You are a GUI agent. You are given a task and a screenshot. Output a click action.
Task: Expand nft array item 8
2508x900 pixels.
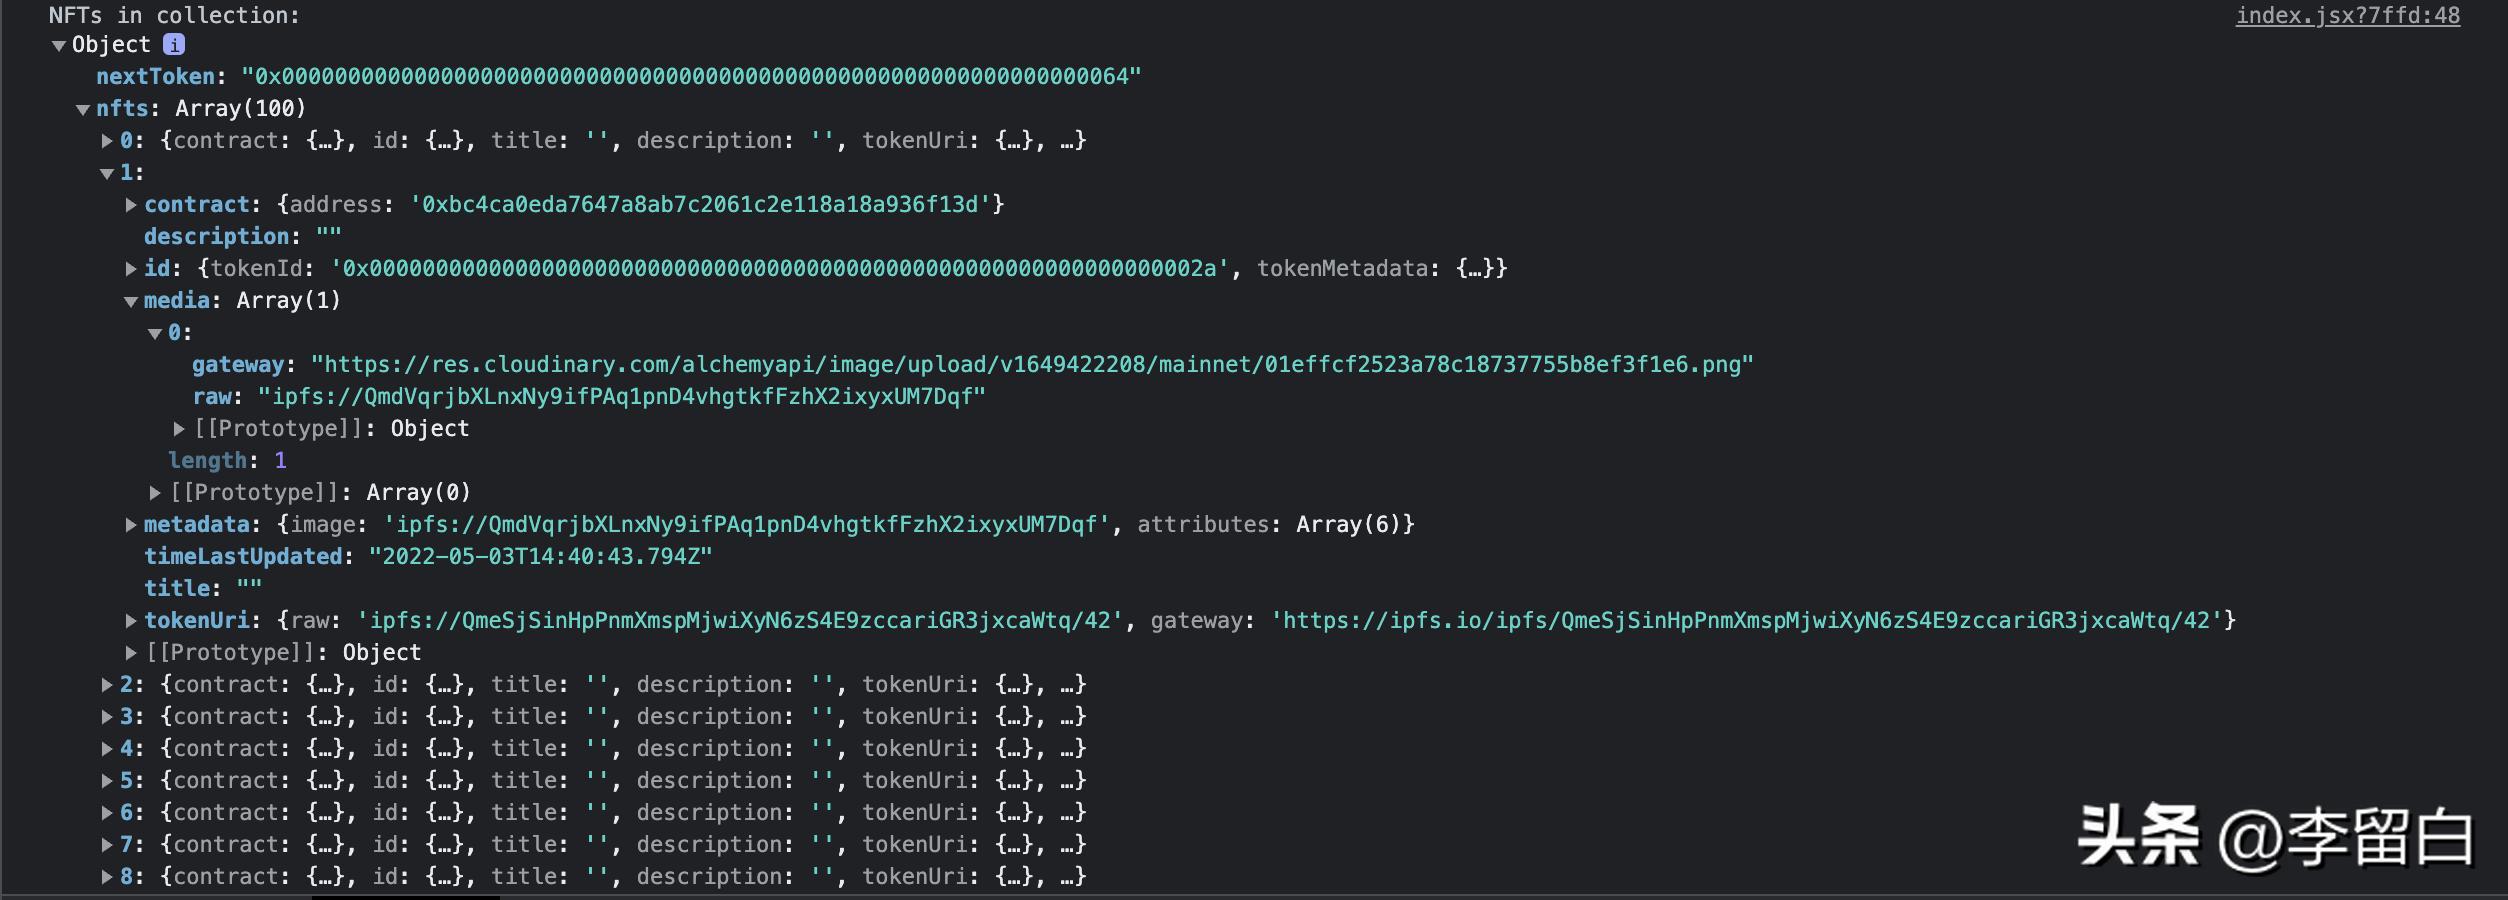pyautogui.click(x=107, y=877)
